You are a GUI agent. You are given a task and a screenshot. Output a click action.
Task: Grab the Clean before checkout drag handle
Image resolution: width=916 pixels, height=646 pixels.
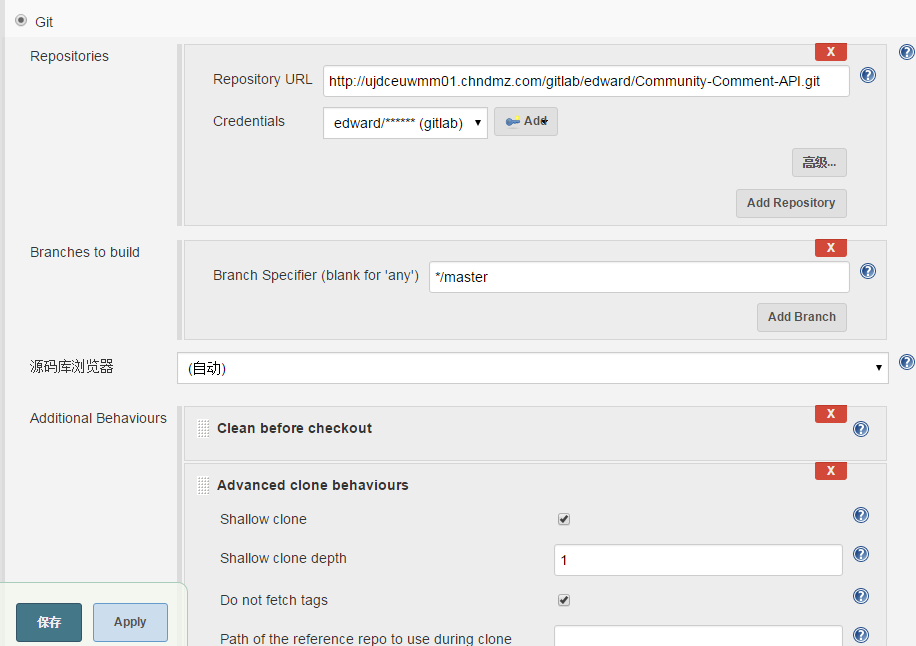(x=203, y=428)
